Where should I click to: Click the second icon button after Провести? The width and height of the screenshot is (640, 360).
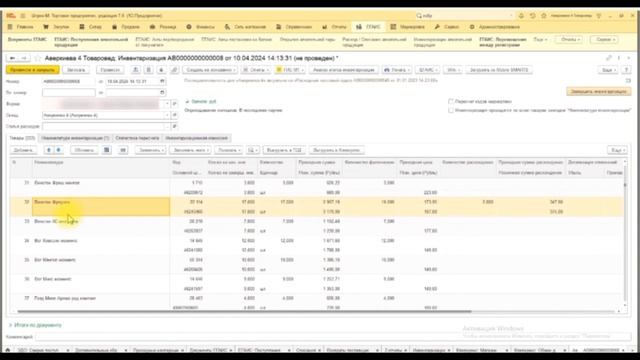point(149,70)
